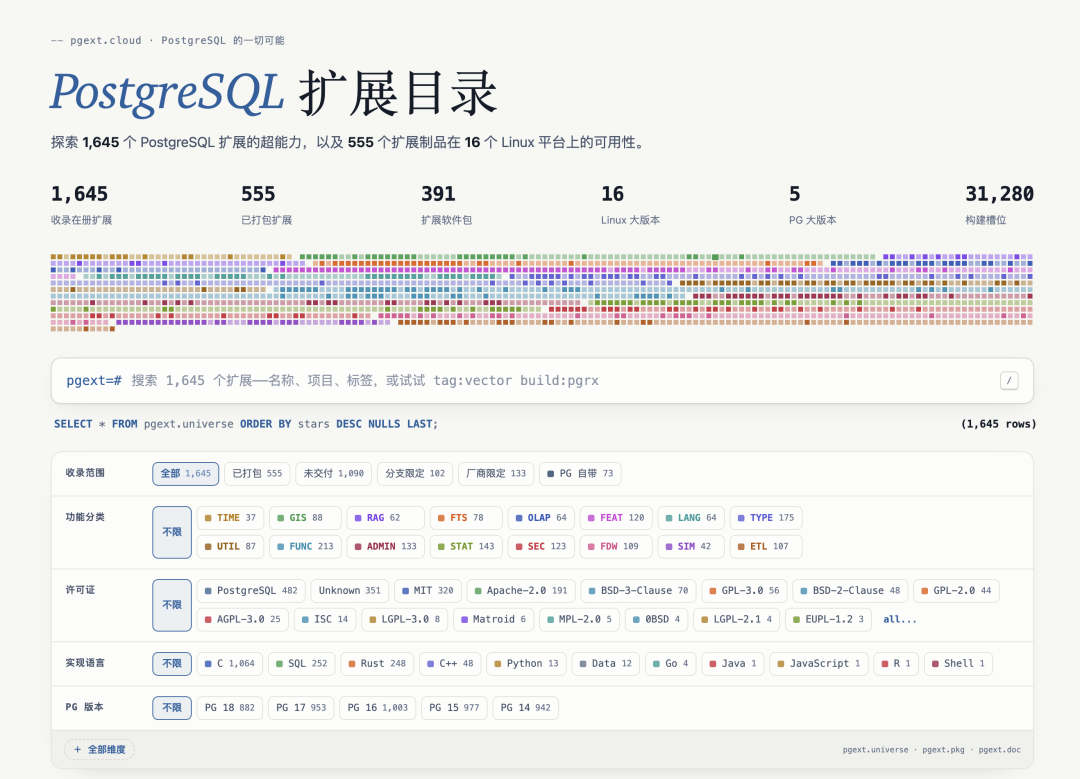Filter license by 0BSD 4

coord(656,619)
